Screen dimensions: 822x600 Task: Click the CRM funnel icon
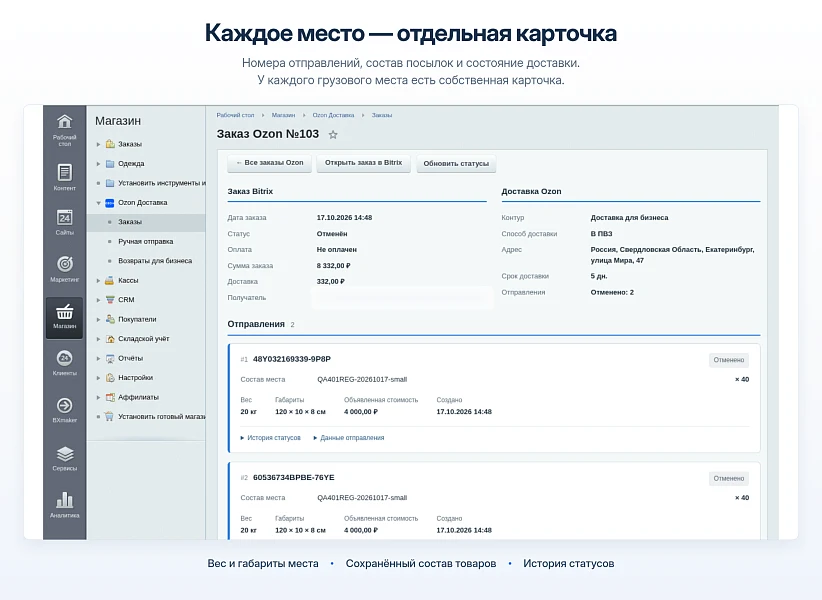pos(110,300)
